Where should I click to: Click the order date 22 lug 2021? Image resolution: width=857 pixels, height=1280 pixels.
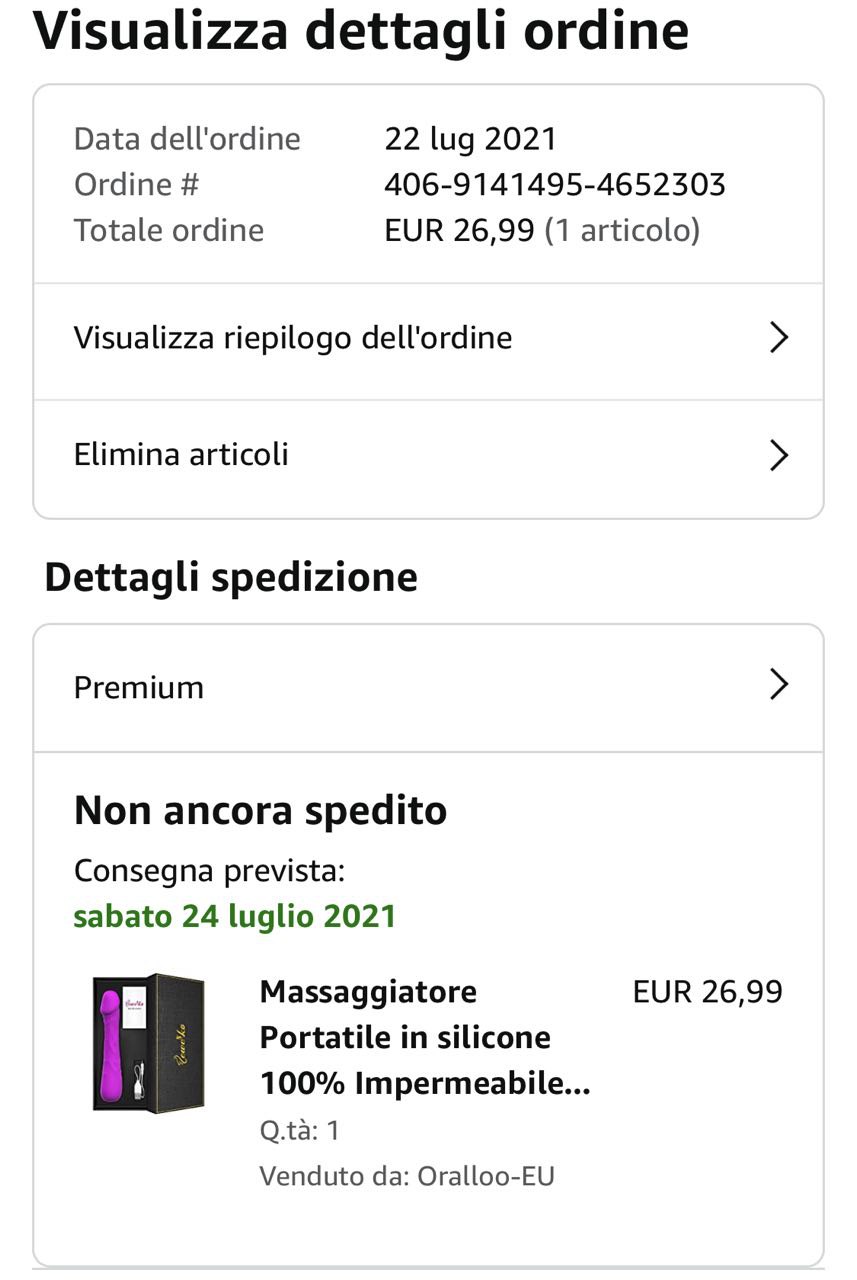[470, 138]
